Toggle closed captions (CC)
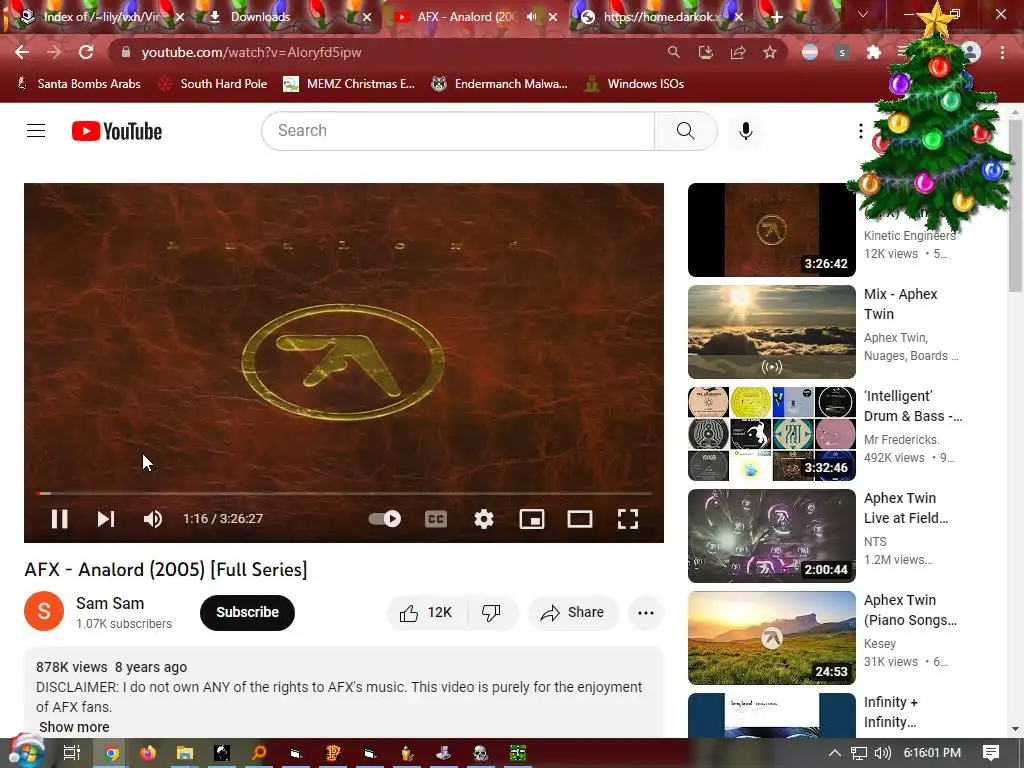The image size is (1024, 768). 436,519
